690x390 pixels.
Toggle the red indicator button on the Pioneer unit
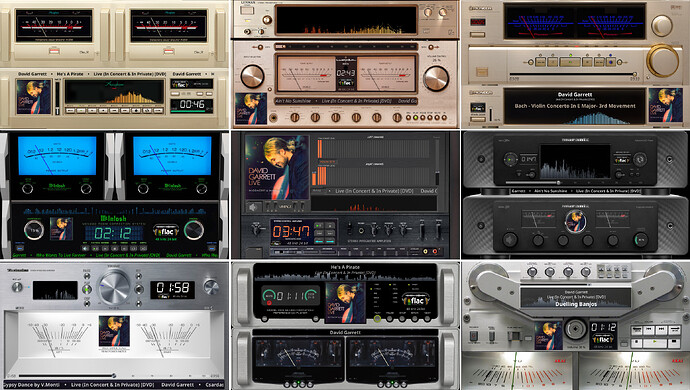477,22
